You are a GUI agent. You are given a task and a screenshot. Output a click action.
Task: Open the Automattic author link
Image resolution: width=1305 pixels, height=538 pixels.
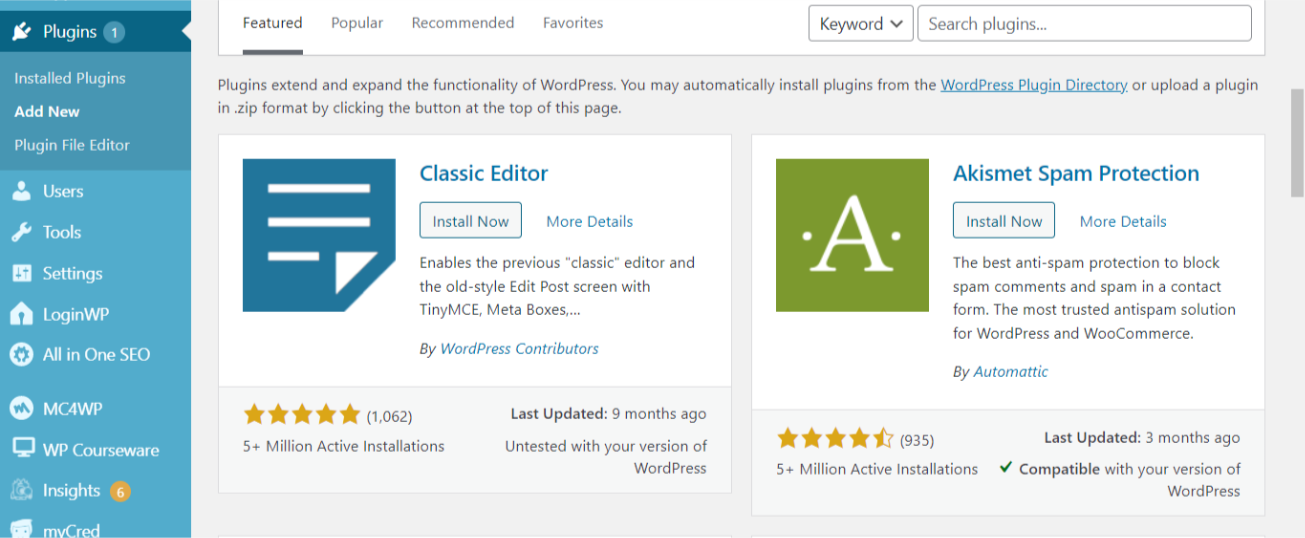(x=1011, y=371)
